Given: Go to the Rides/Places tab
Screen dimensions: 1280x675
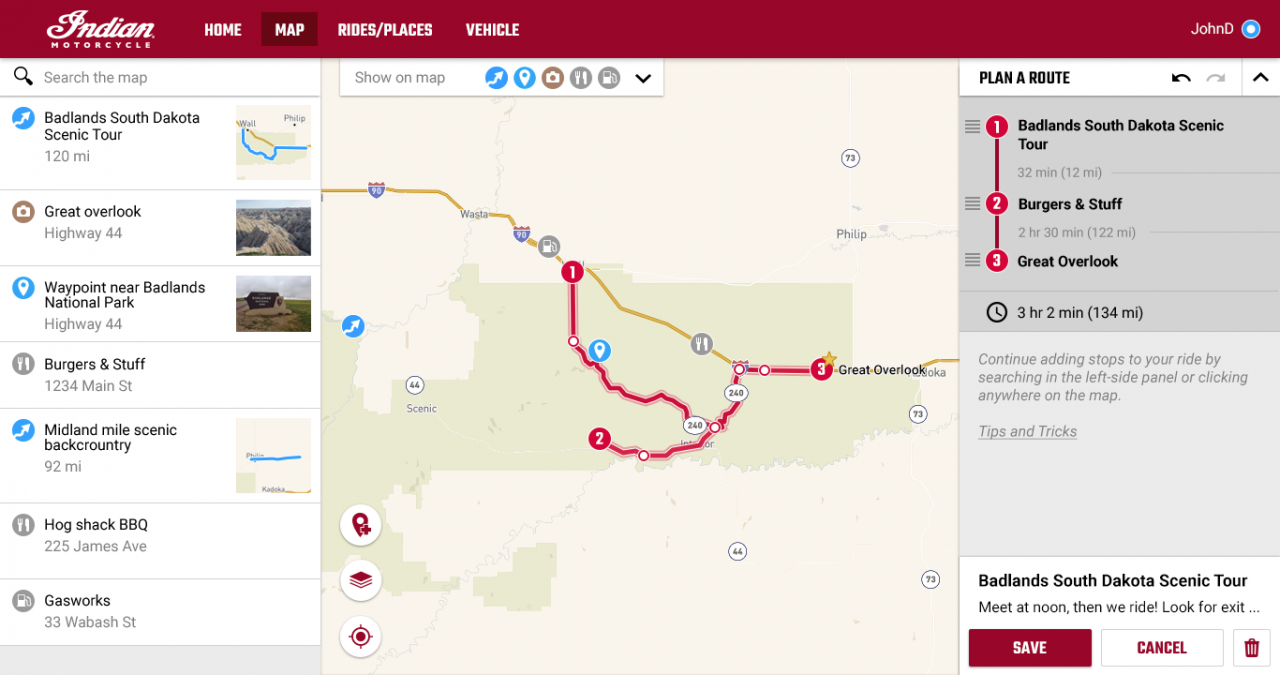Looking at the screenshot, I should 385,30.
